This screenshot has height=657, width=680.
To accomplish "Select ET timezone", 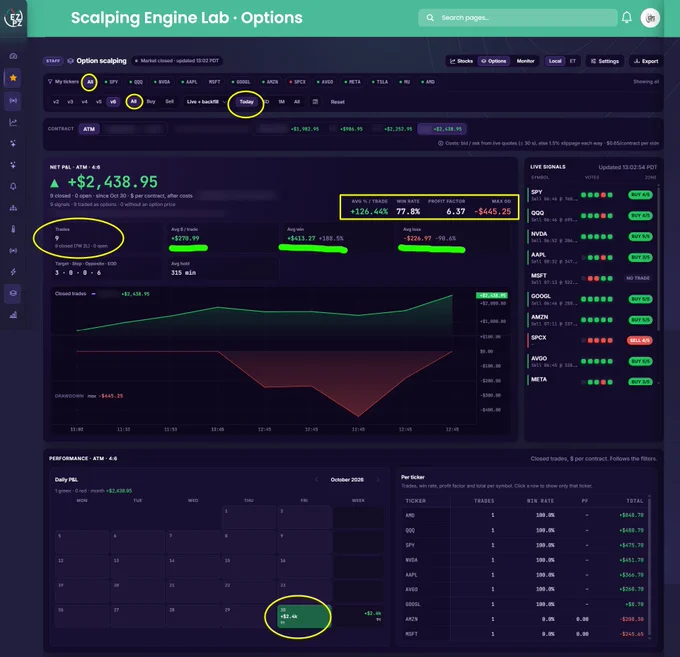I will click(572, 61).
